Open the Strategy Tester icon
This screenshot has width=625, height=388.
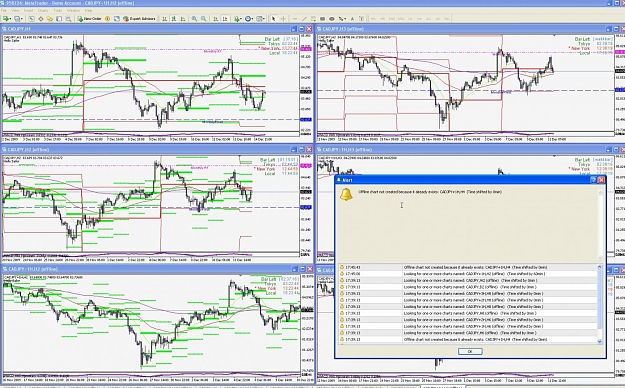pyautogui.click(x=68, y=19)
